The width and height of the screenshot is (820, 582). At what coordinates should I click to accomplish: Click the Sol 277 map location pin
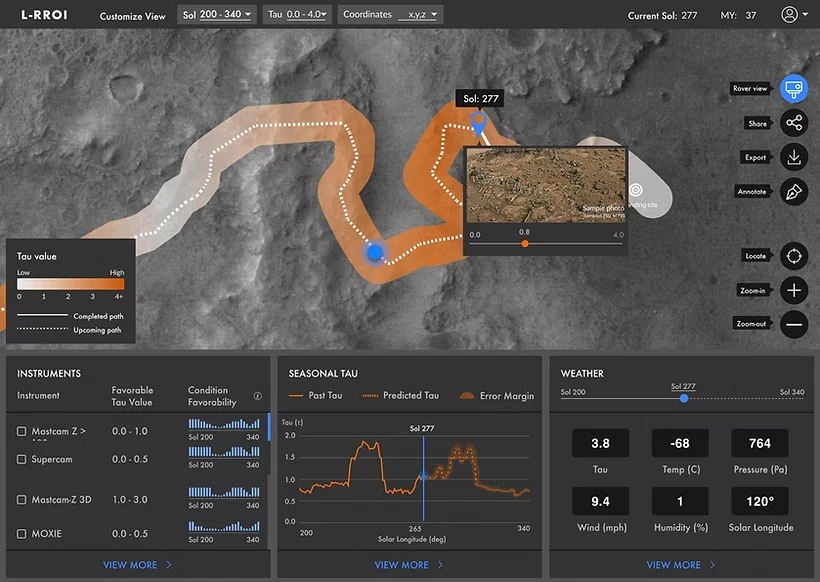[479, 123]
